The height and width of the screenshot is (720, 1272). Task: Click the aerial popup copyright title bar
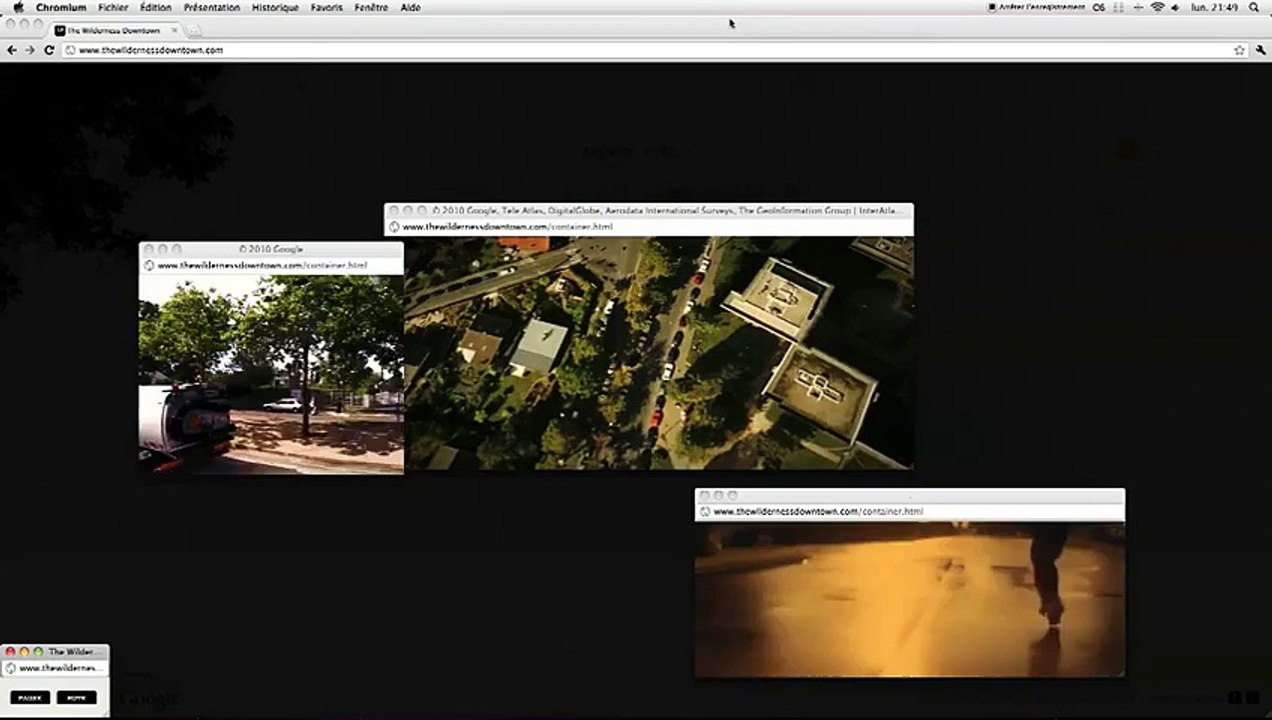[649, 211]
